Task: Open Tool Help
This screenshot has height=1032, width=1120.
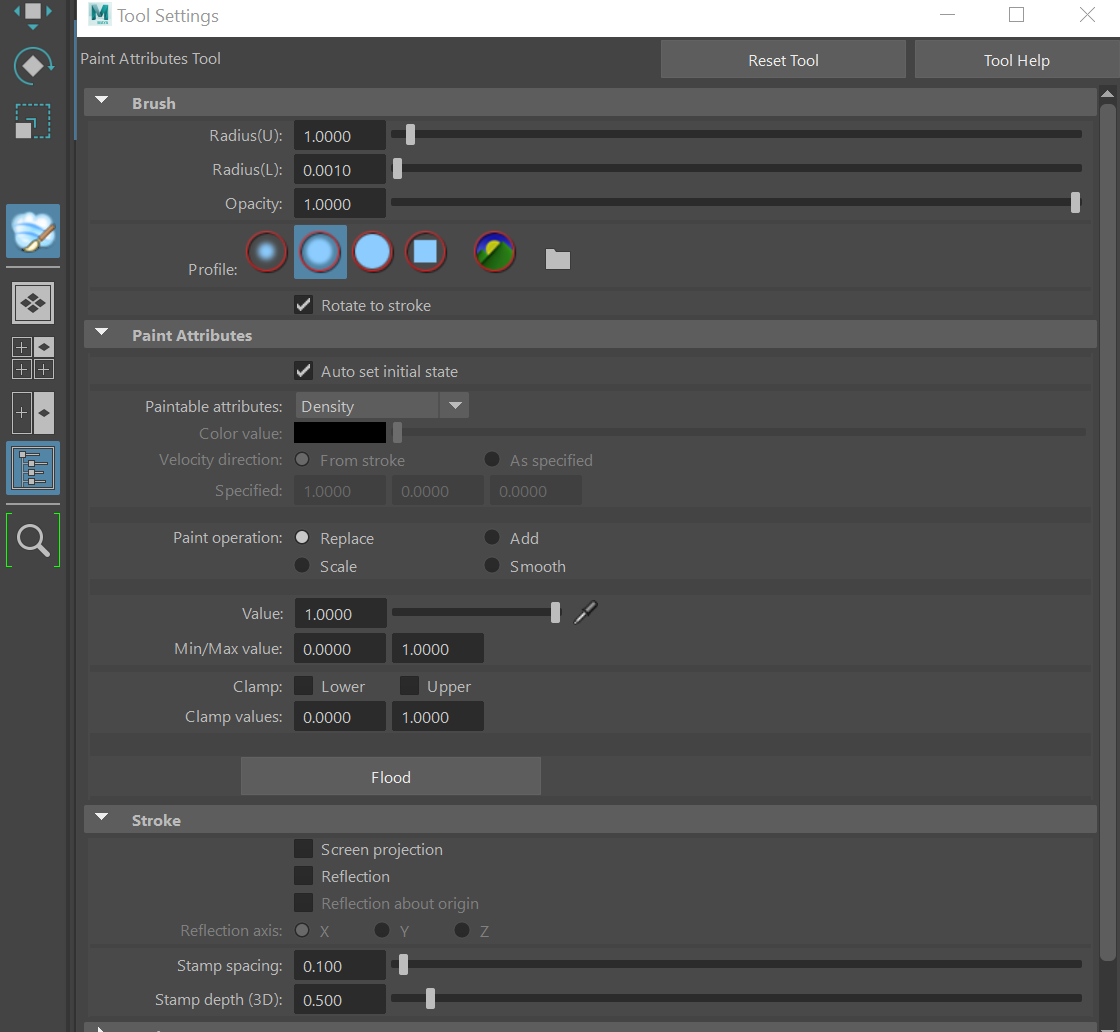Action: [x=1016, y=60]
